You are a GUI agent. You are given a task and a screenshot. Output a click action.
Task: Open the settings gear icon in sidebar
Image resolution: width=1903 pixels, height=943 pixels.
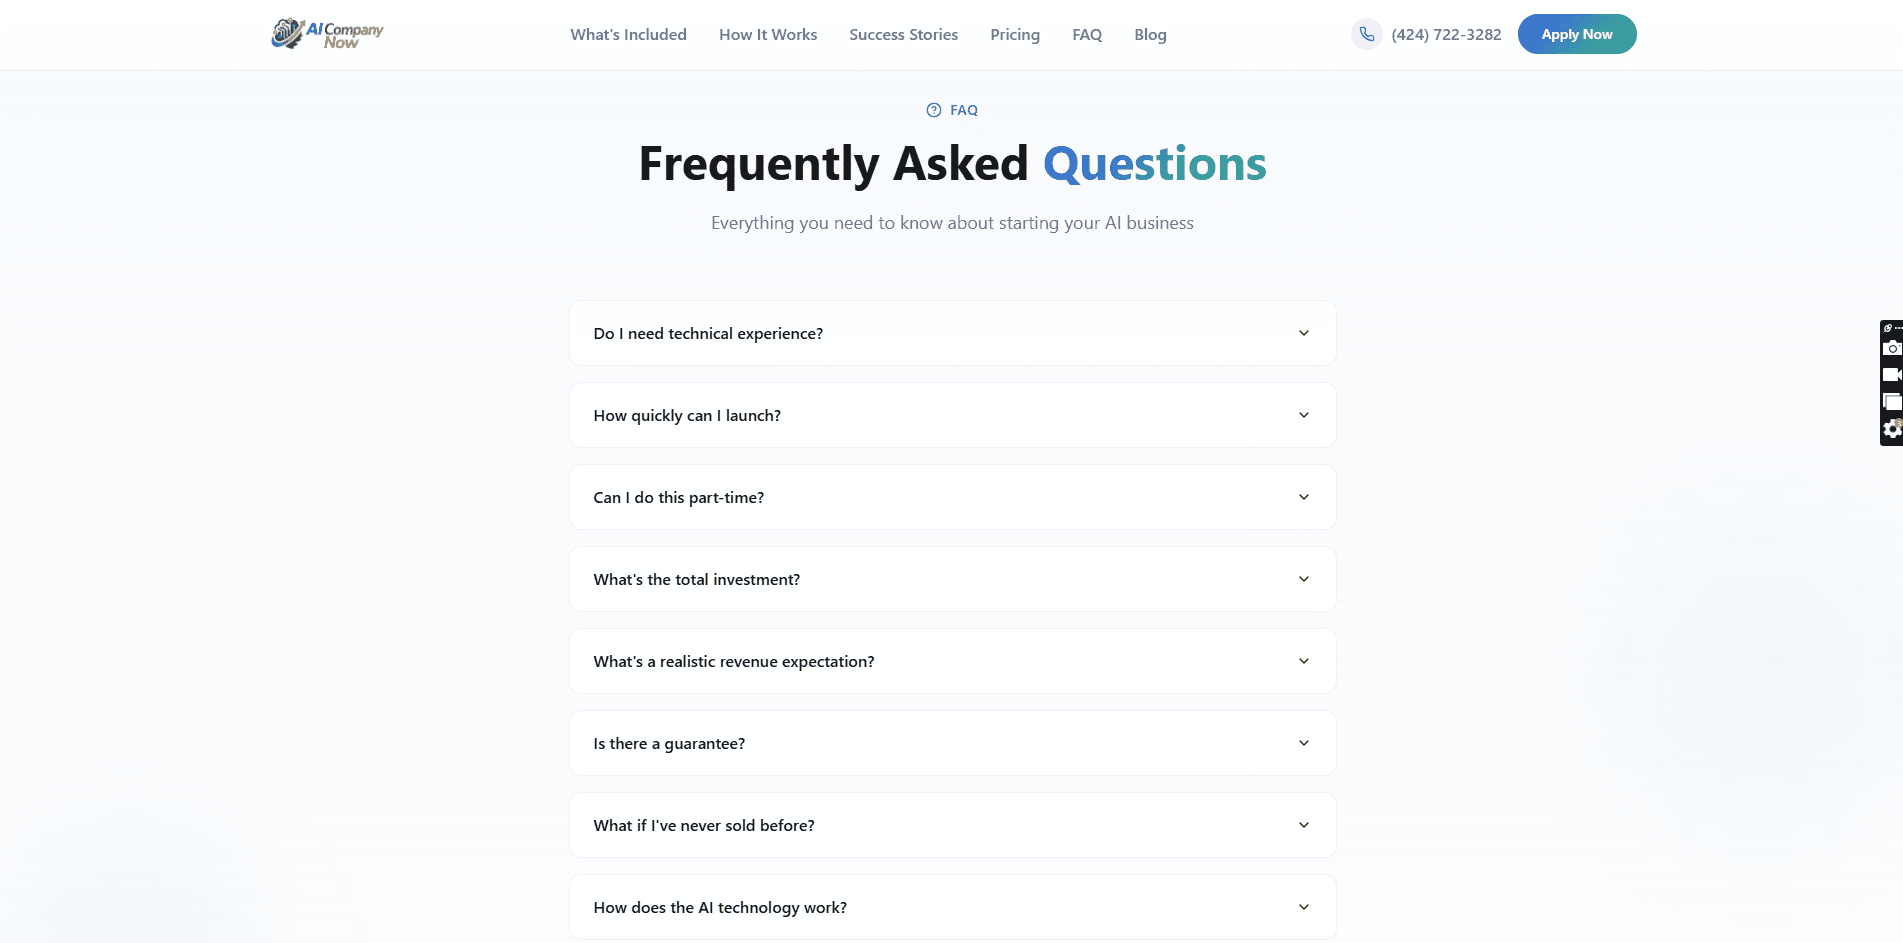pos(1890,427)
